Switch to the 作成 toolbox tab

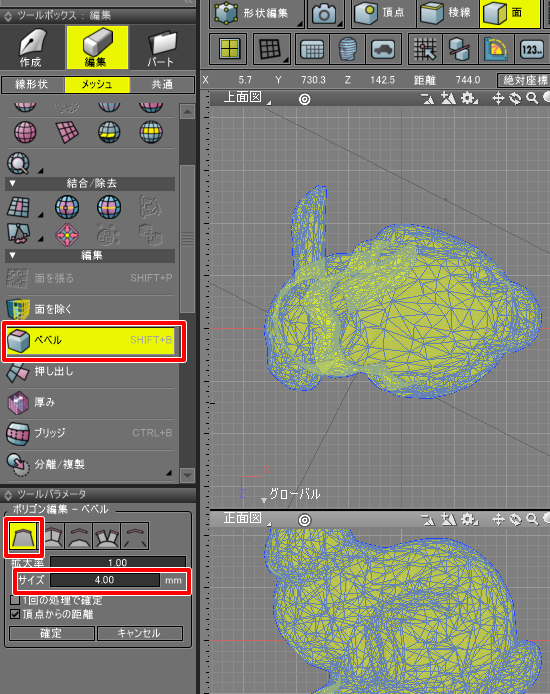point(31,47)
